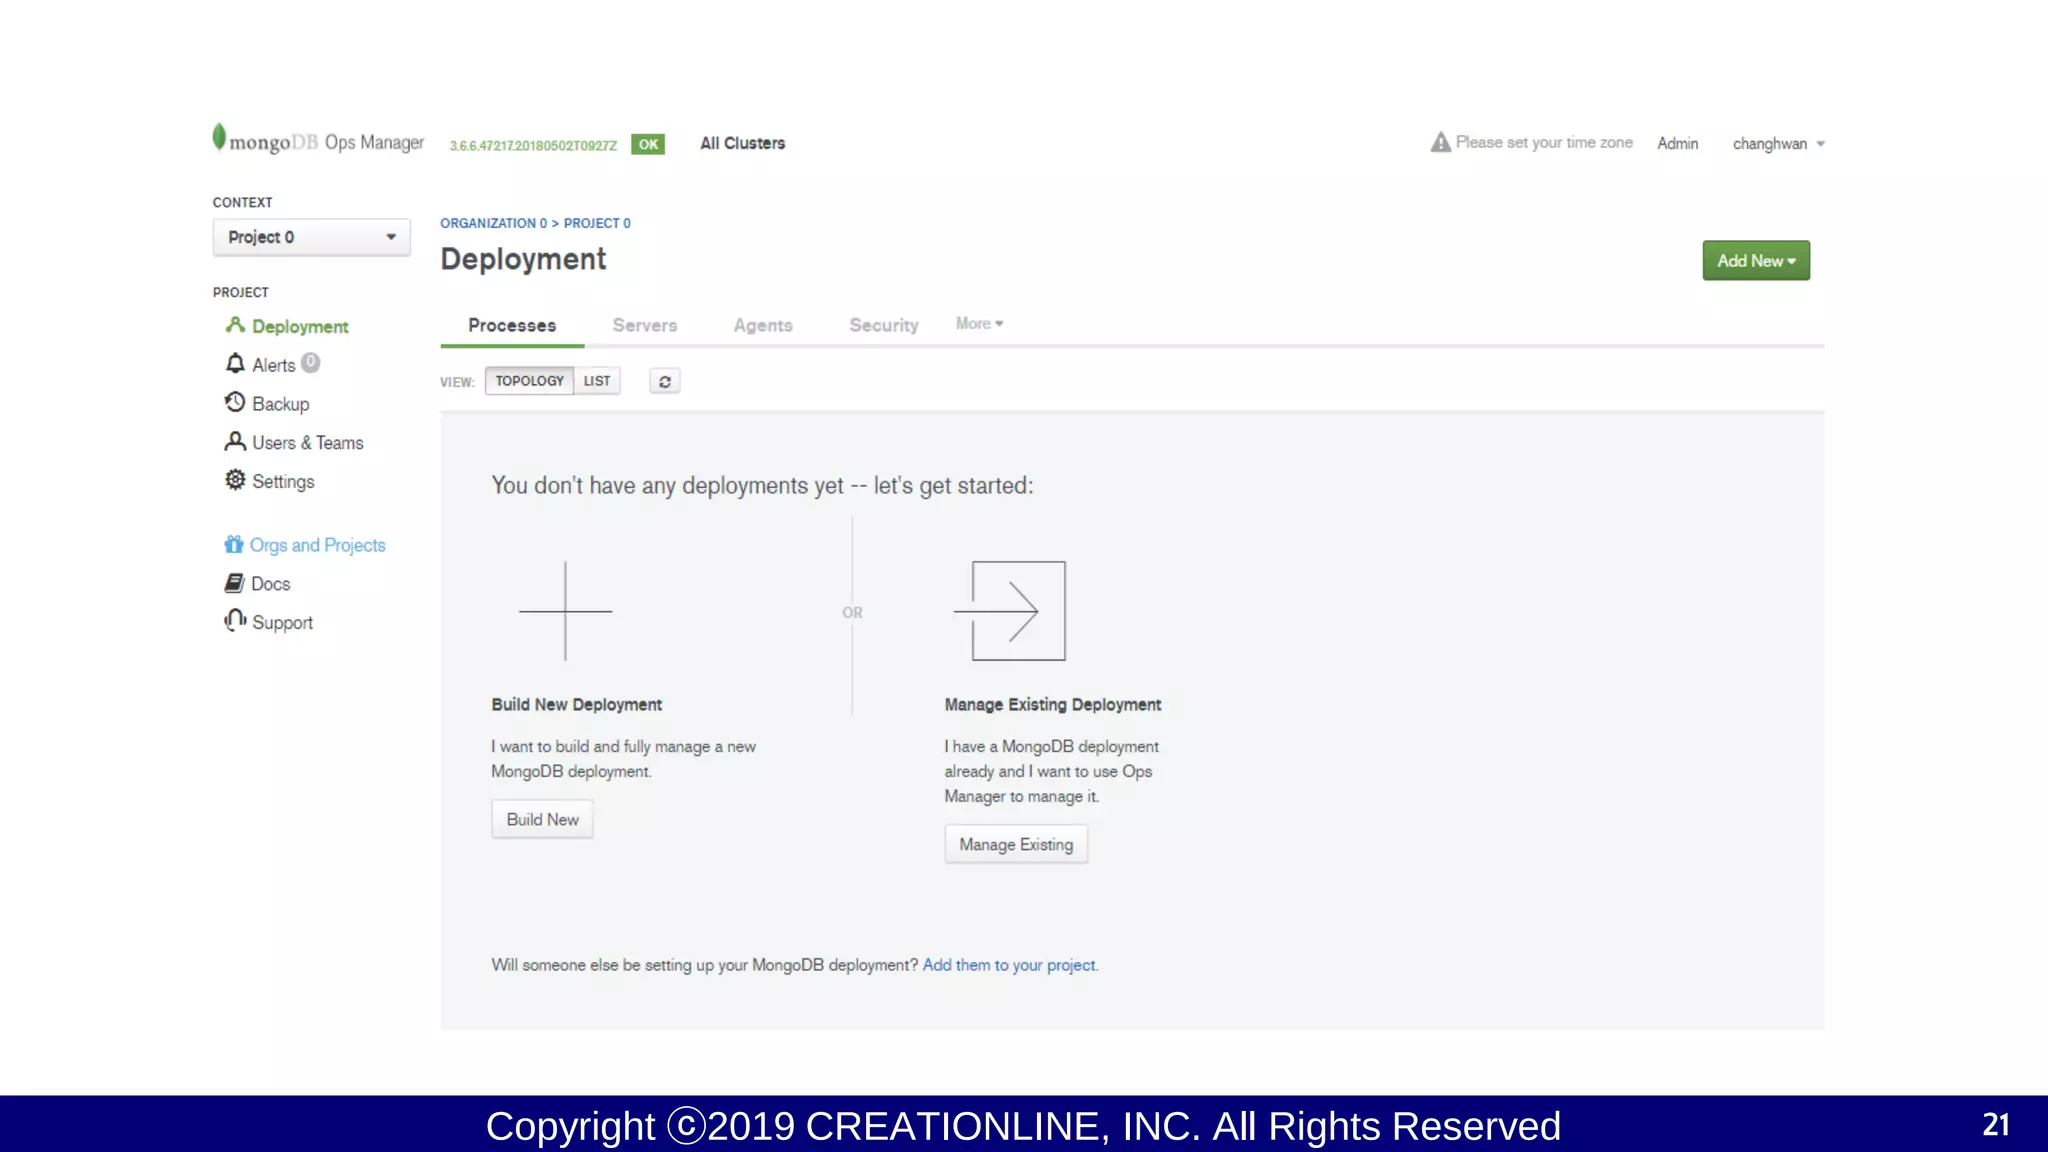Click the refresh view icon

(665, 381)
